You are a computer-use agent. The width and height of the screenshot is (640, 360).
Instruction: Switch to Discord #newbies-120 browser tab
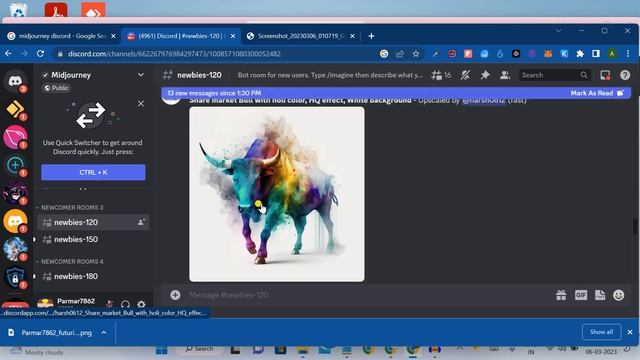click(x=181, y=36)
